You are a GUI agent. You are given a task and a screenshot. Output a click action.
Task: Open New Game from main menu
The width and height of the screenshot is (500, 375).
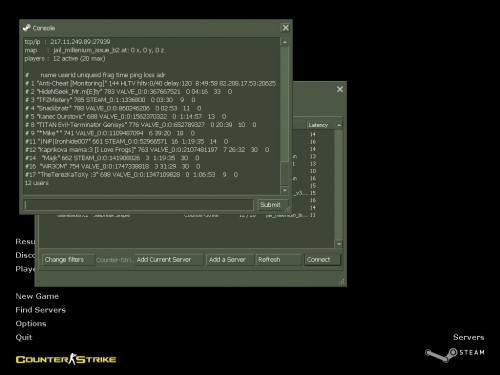tap(37, 296)
